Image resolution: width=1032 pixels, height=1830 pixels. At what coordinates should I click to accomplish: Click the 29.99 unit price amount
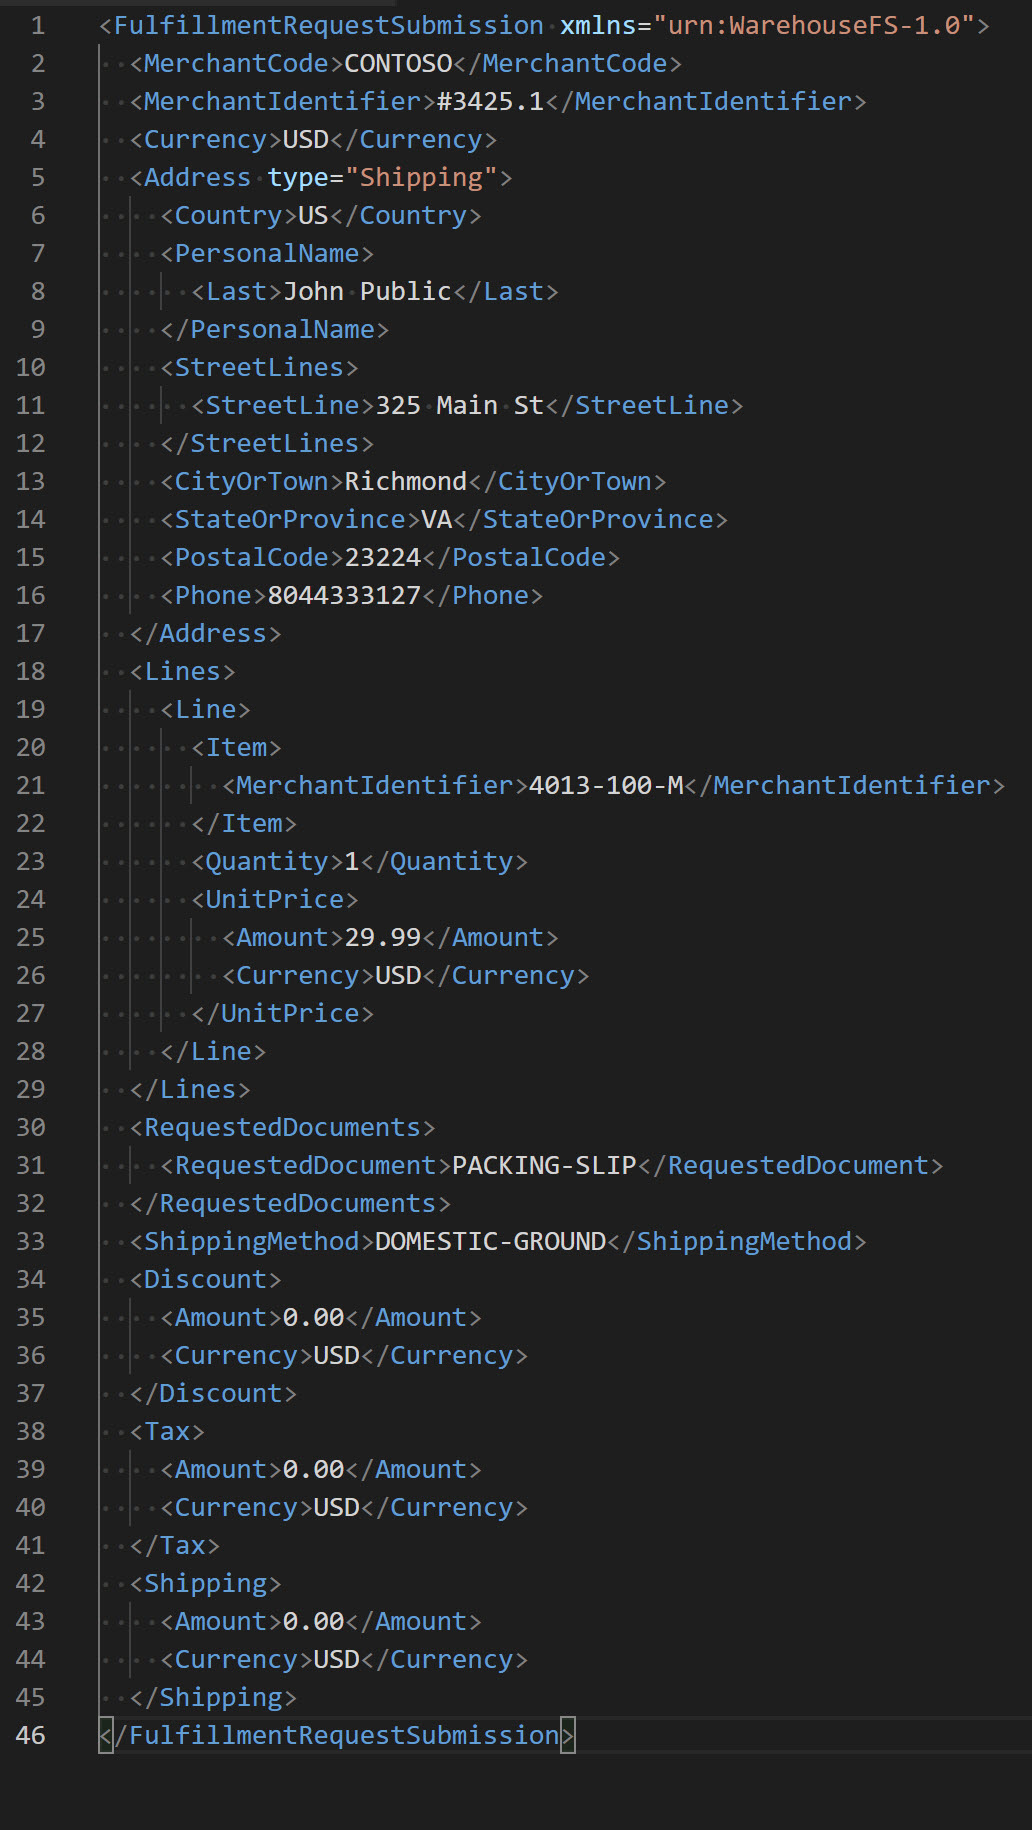point(382,937)
